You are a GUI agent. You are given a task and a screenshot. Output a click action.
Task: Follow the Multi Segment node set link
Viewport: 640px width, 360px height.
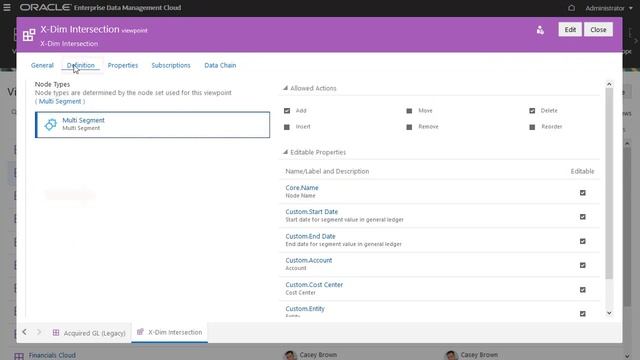(x=60, y=101)
